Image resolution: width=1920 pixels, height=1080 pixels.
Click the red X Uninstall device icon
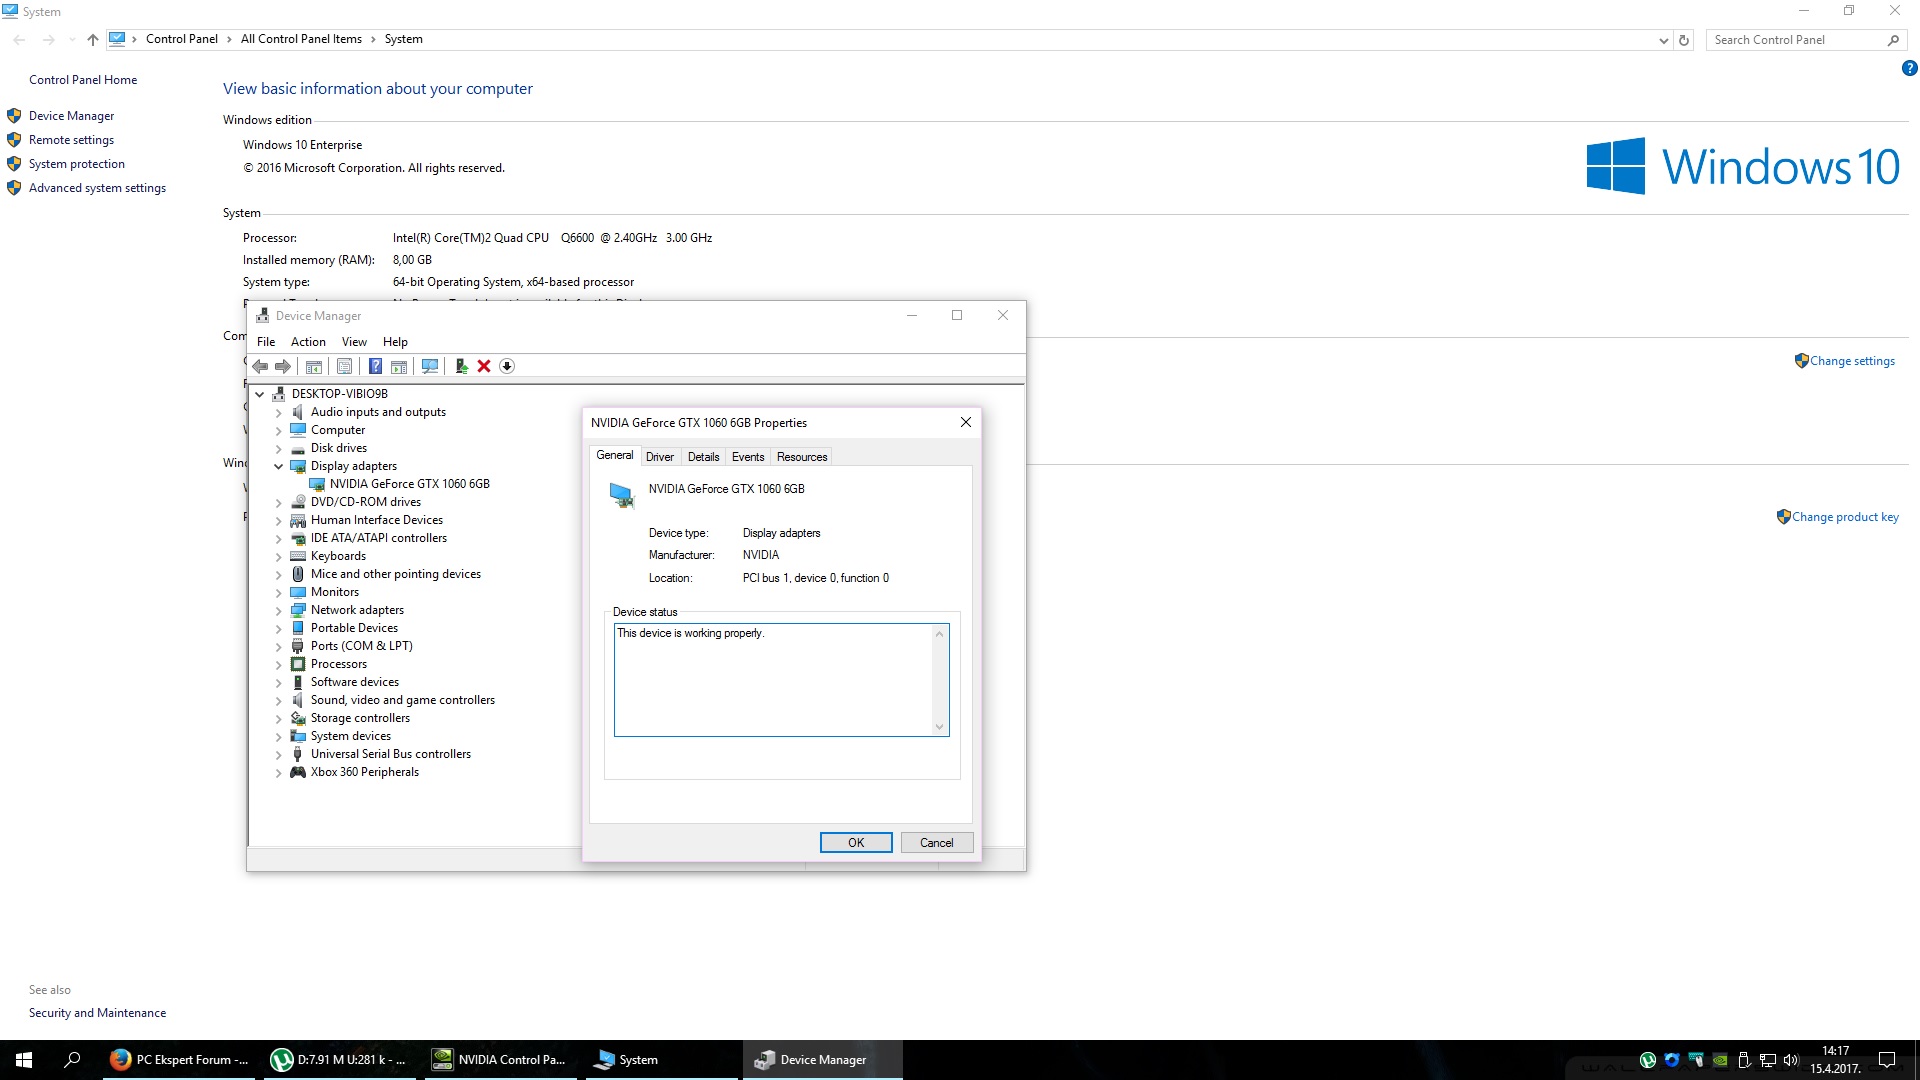[x=484, y=366]
